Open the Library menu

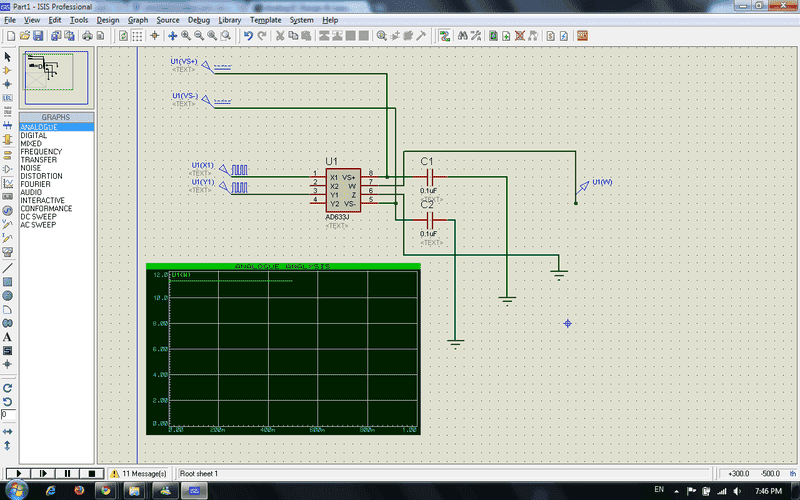coord(232,20)
